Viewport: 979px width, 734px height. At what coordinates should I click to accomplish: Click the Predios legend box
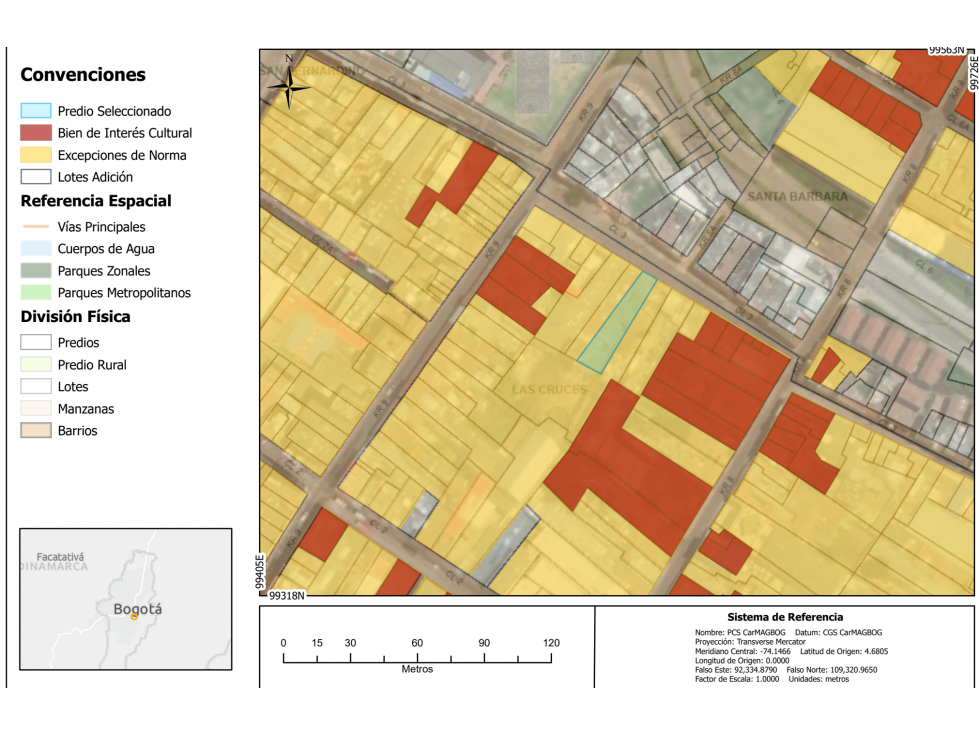point(36,342)
